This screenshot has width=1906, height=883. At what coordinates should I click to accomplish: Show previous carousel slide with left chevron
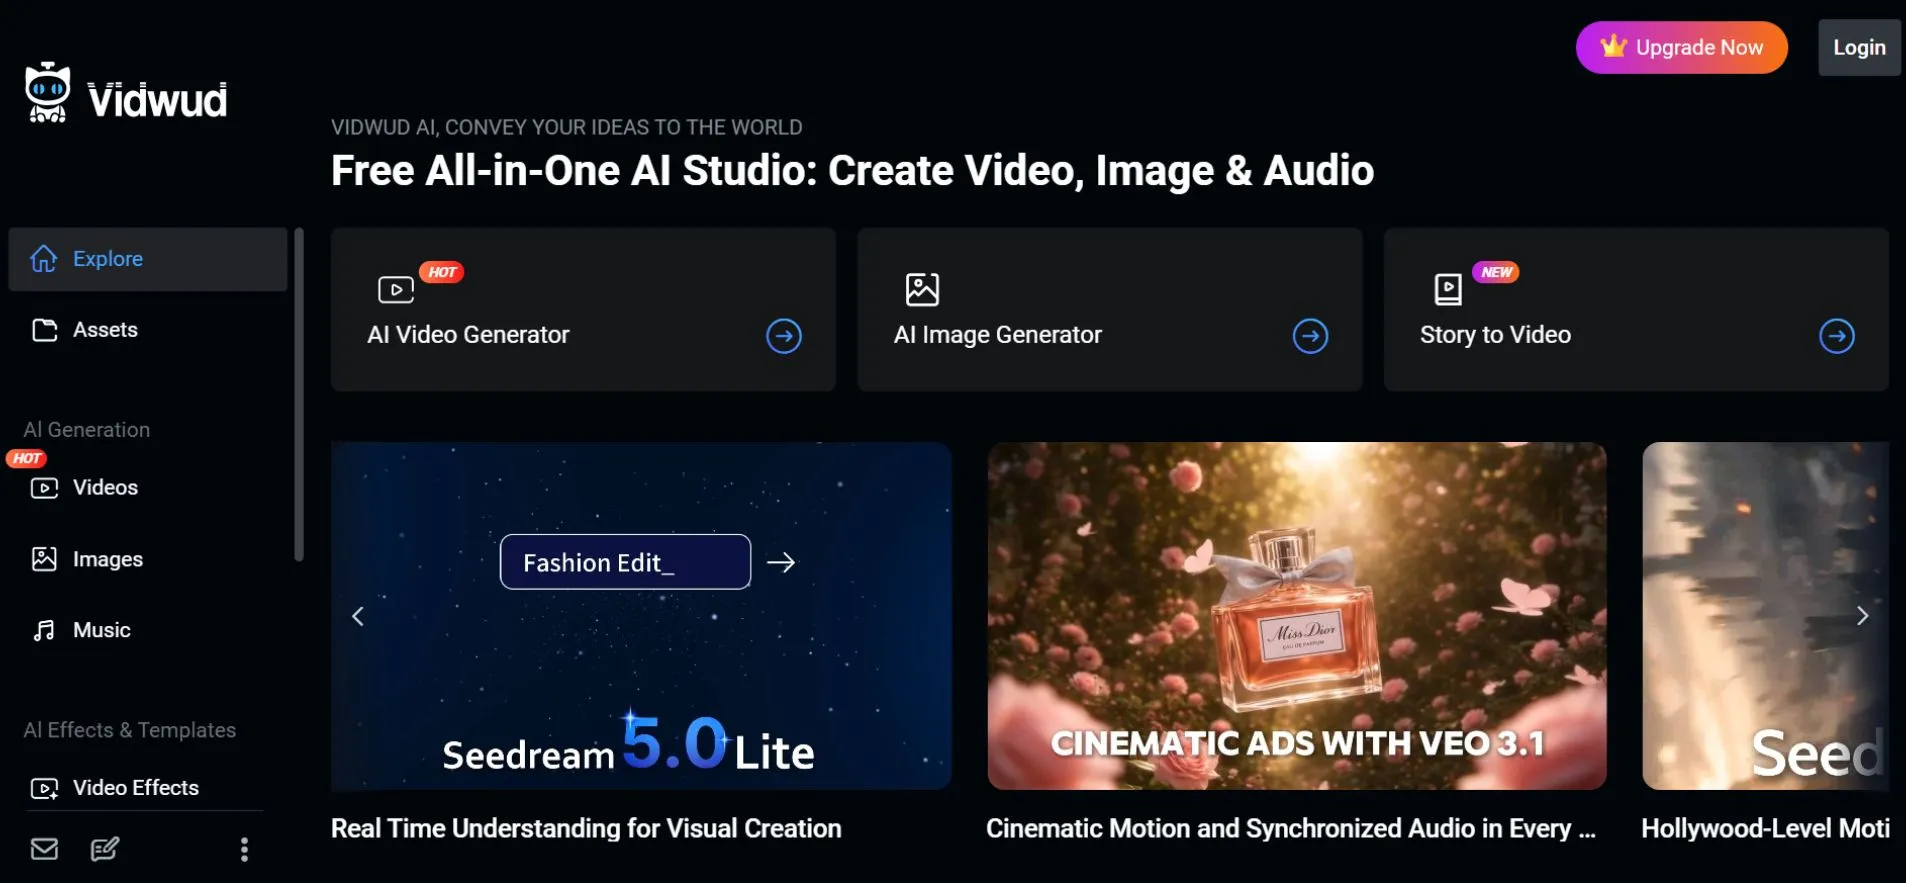tap(358, 616)
